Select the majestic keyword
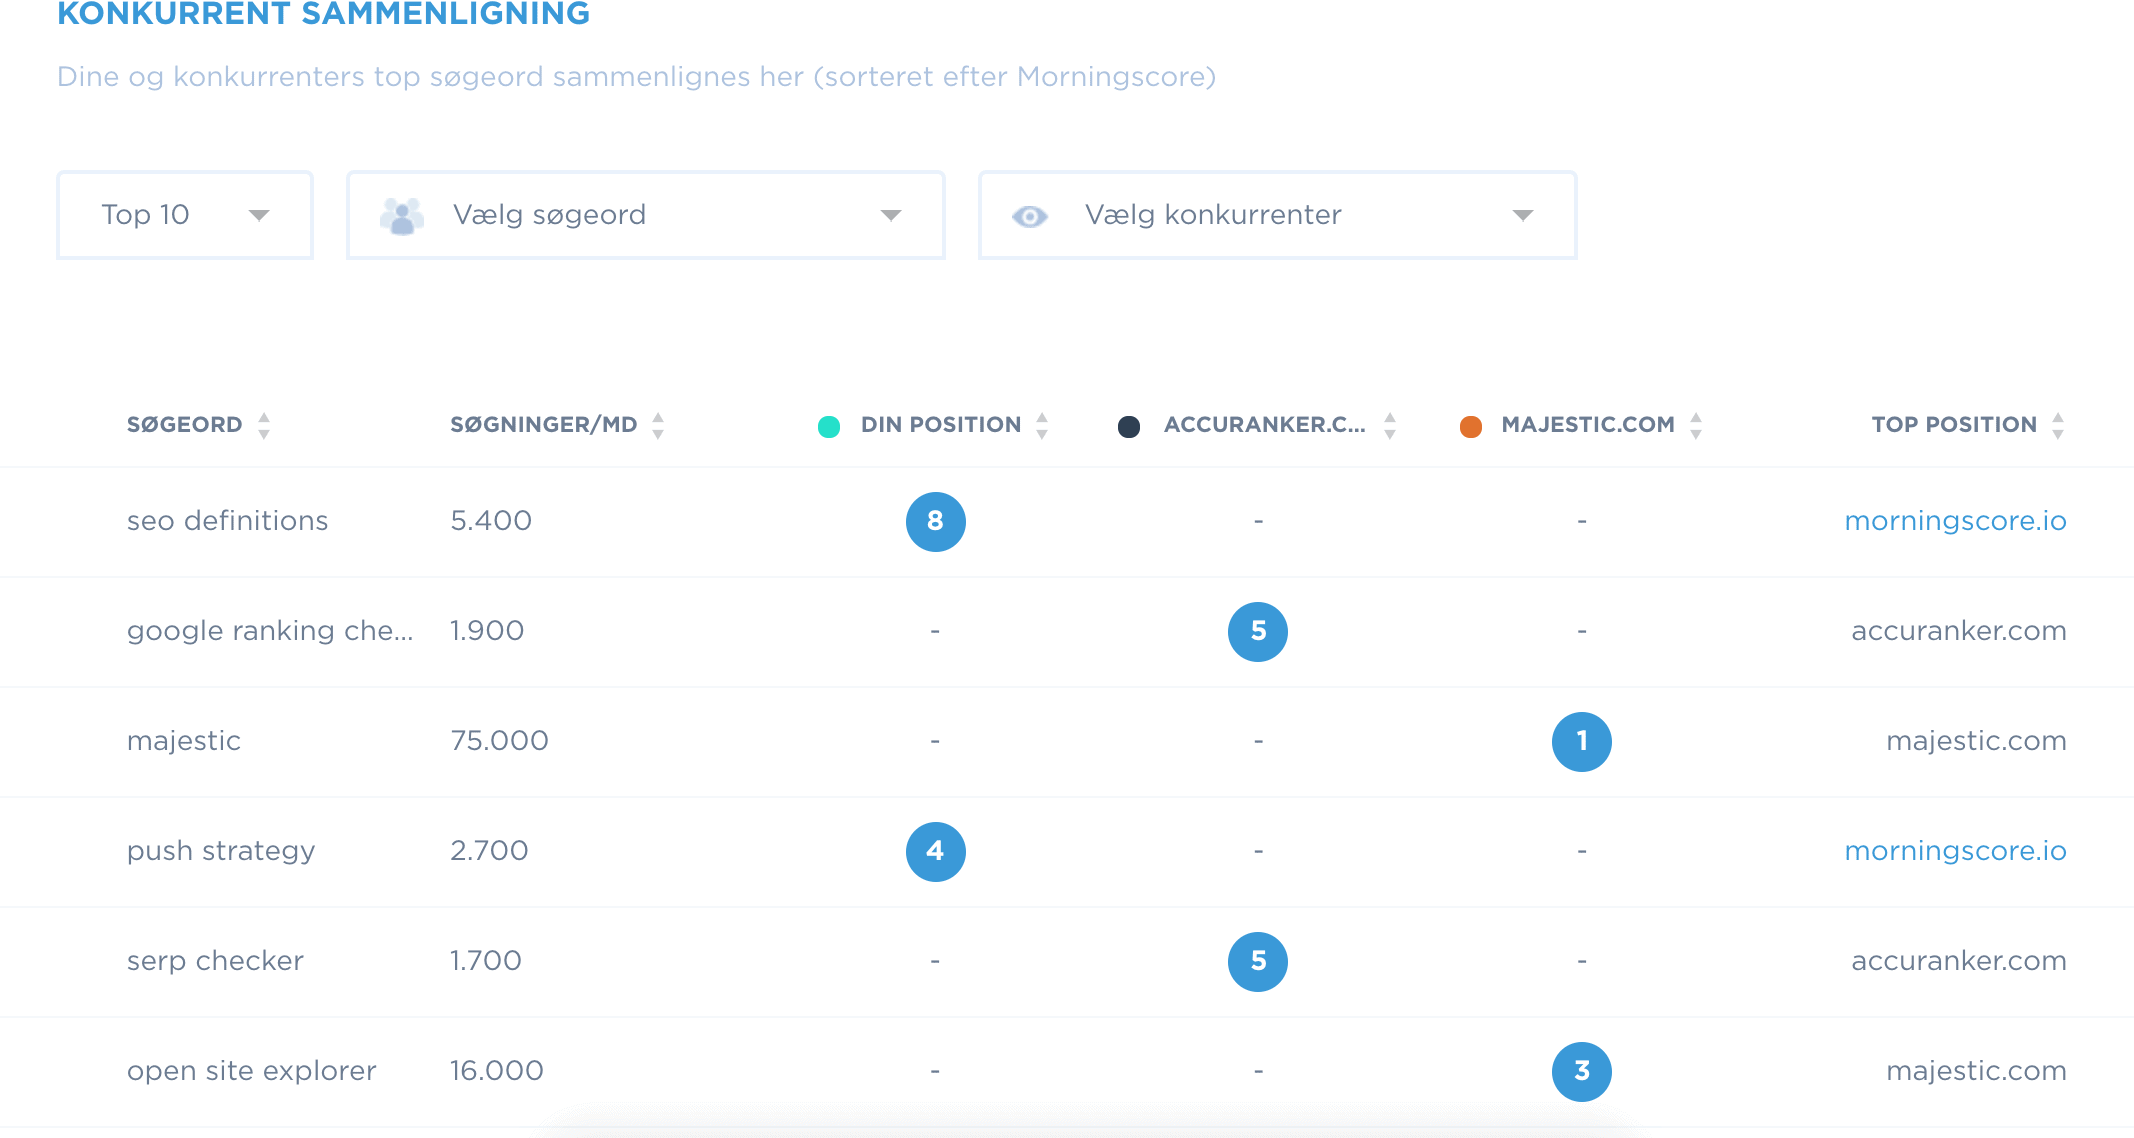 183,741
